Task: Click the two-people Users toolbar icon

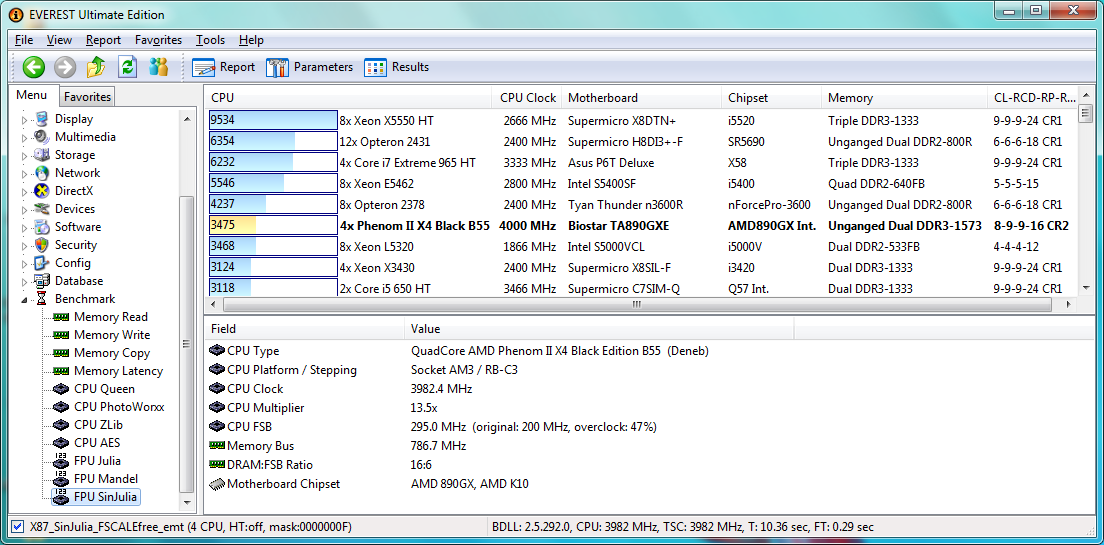Action: click(x=158, y=67)
